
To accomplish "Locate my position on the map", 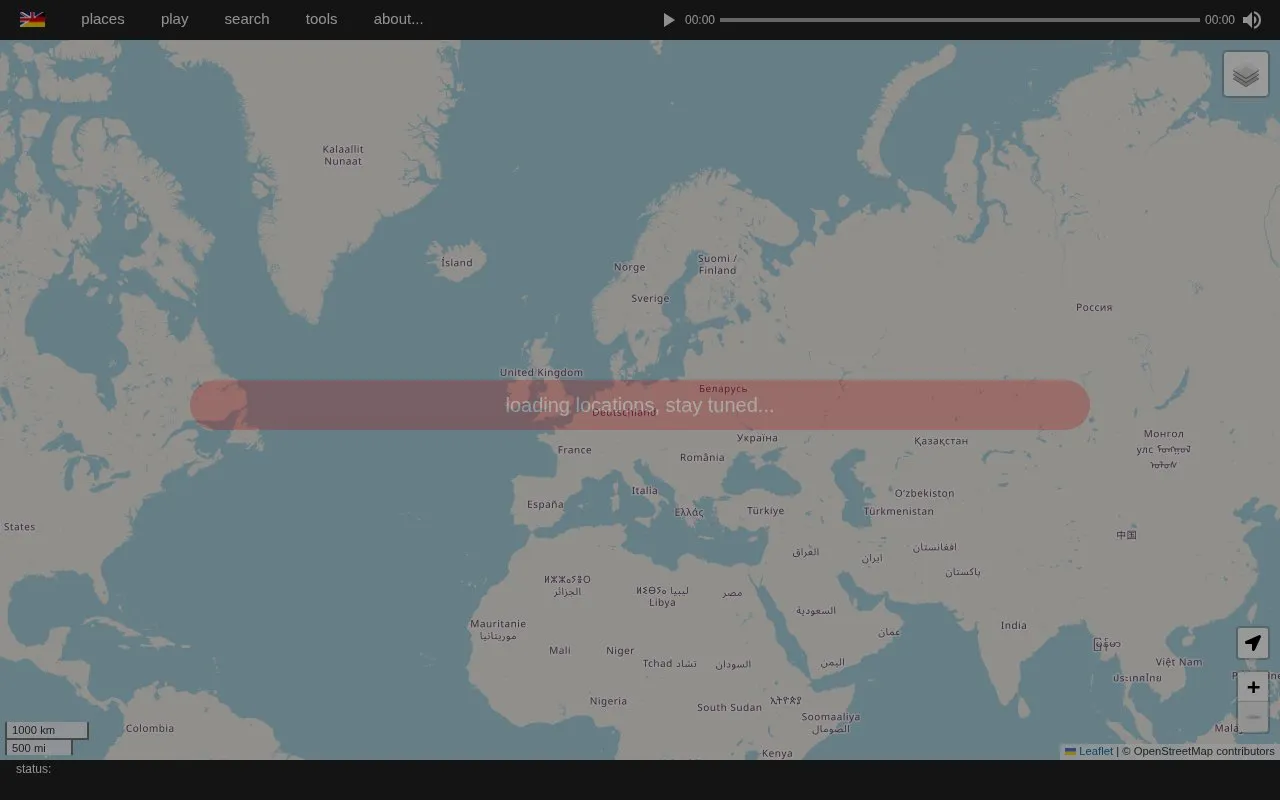I will tap(1253, 643).
